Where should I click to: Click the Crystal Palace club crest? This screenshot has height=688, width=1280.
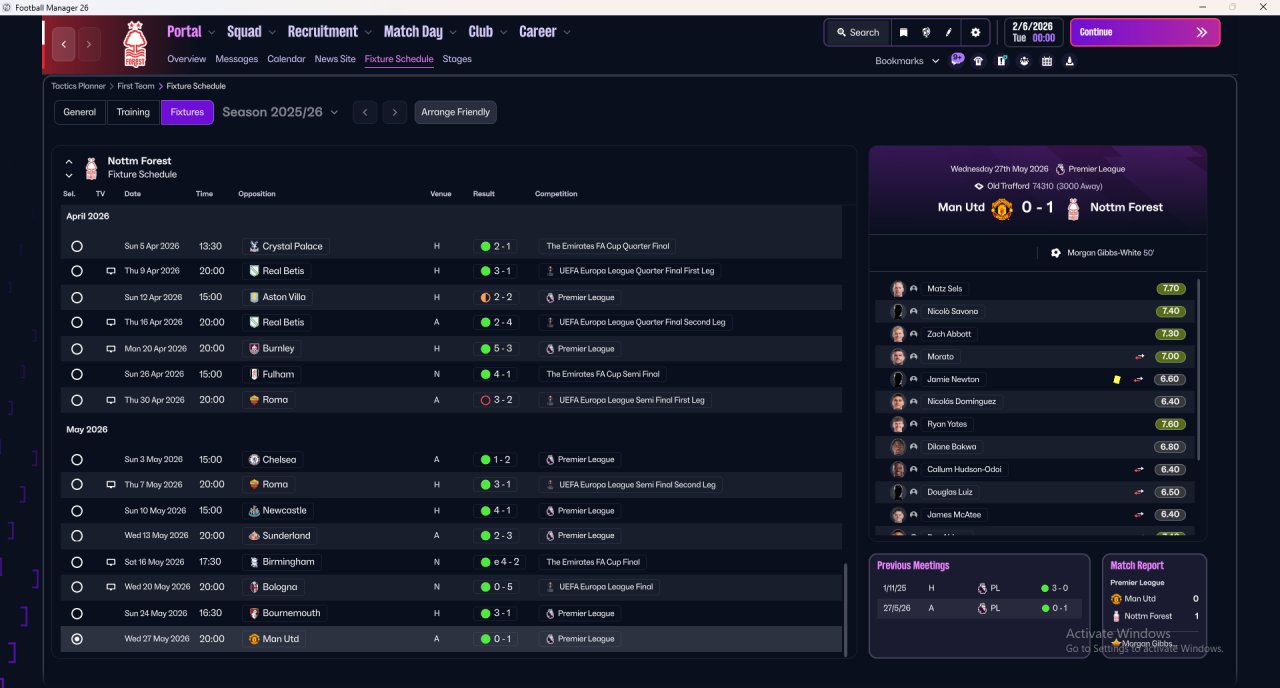254,246
